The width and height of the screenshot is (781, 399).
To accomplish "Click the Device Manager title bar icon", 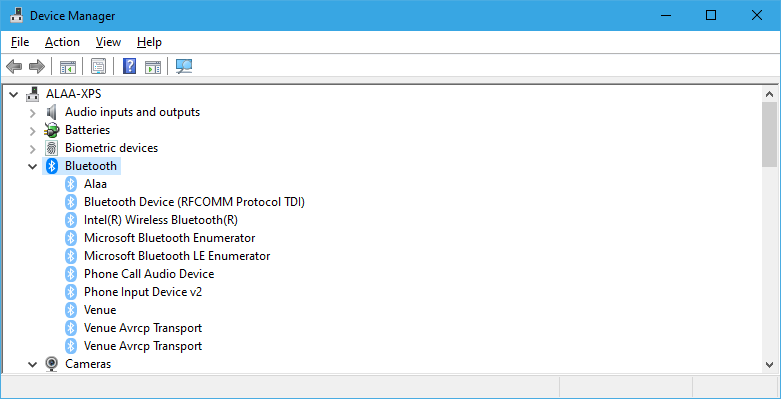I will pos(16,15).
